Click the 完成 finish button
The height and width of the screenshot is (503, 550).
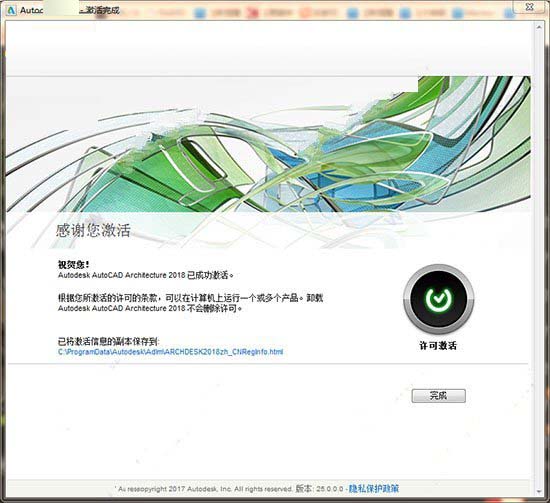pos(438,396)
